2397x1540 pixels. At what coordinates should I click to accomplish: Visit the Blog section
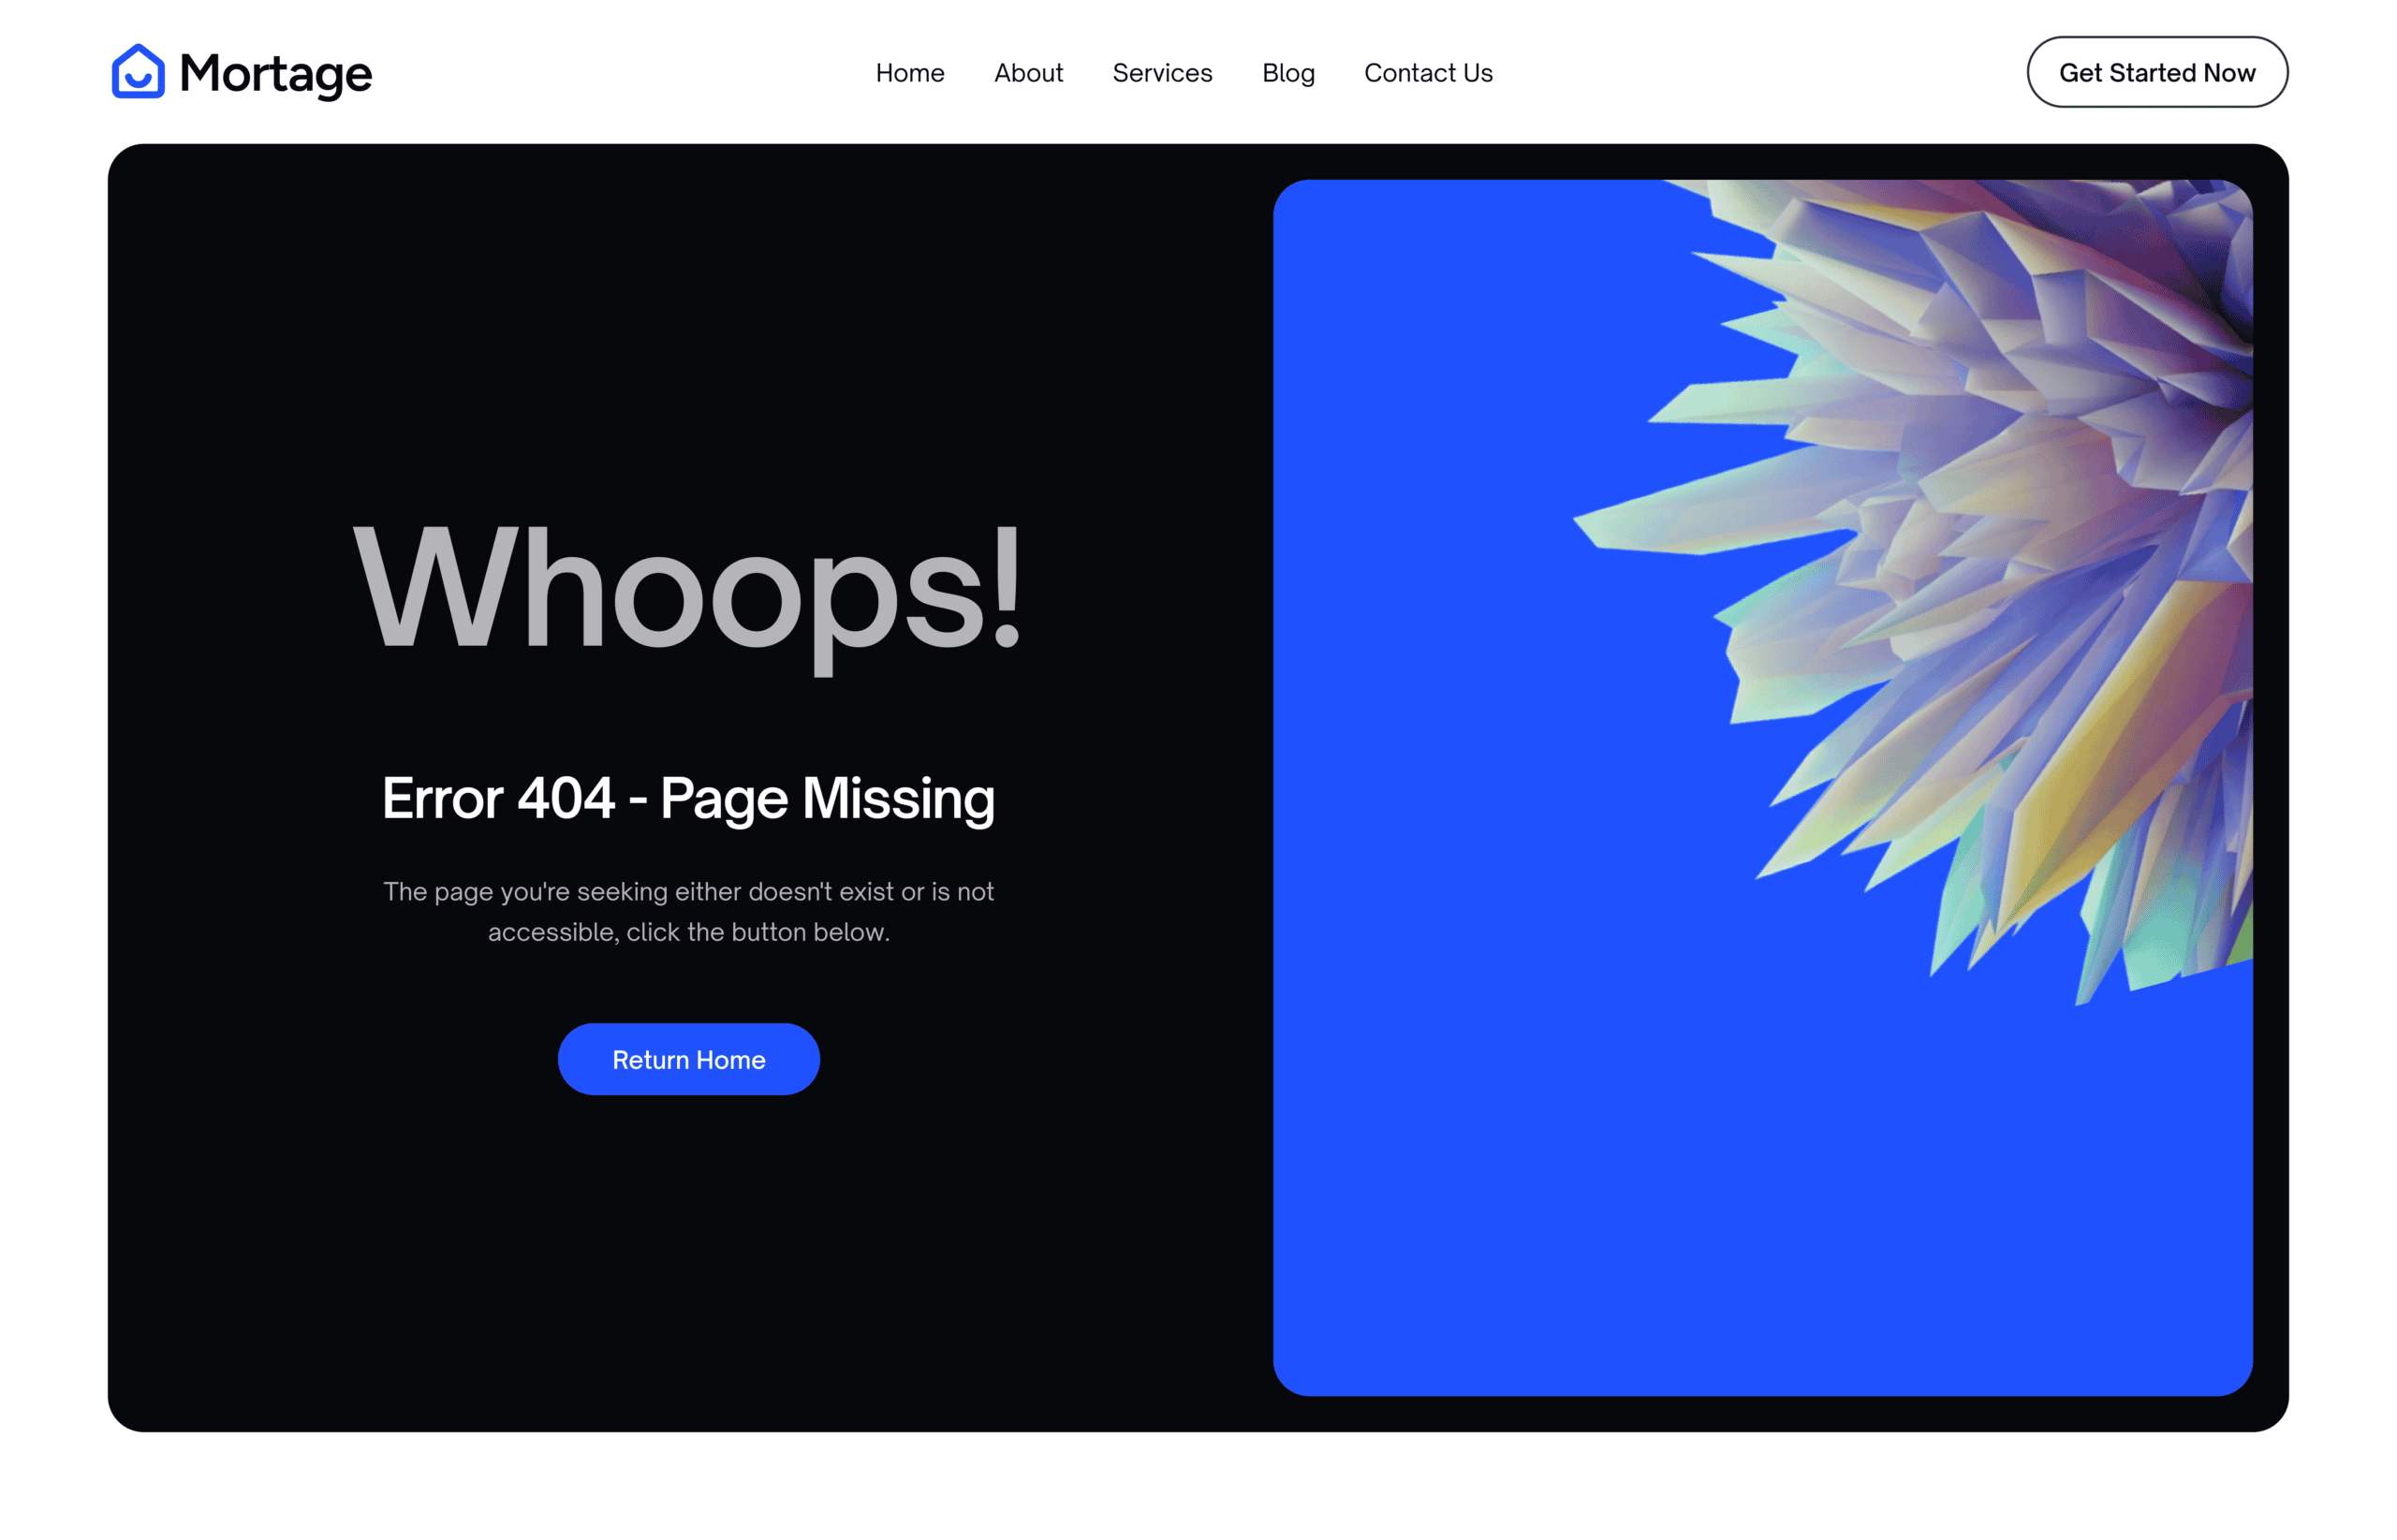point(1288,73)
